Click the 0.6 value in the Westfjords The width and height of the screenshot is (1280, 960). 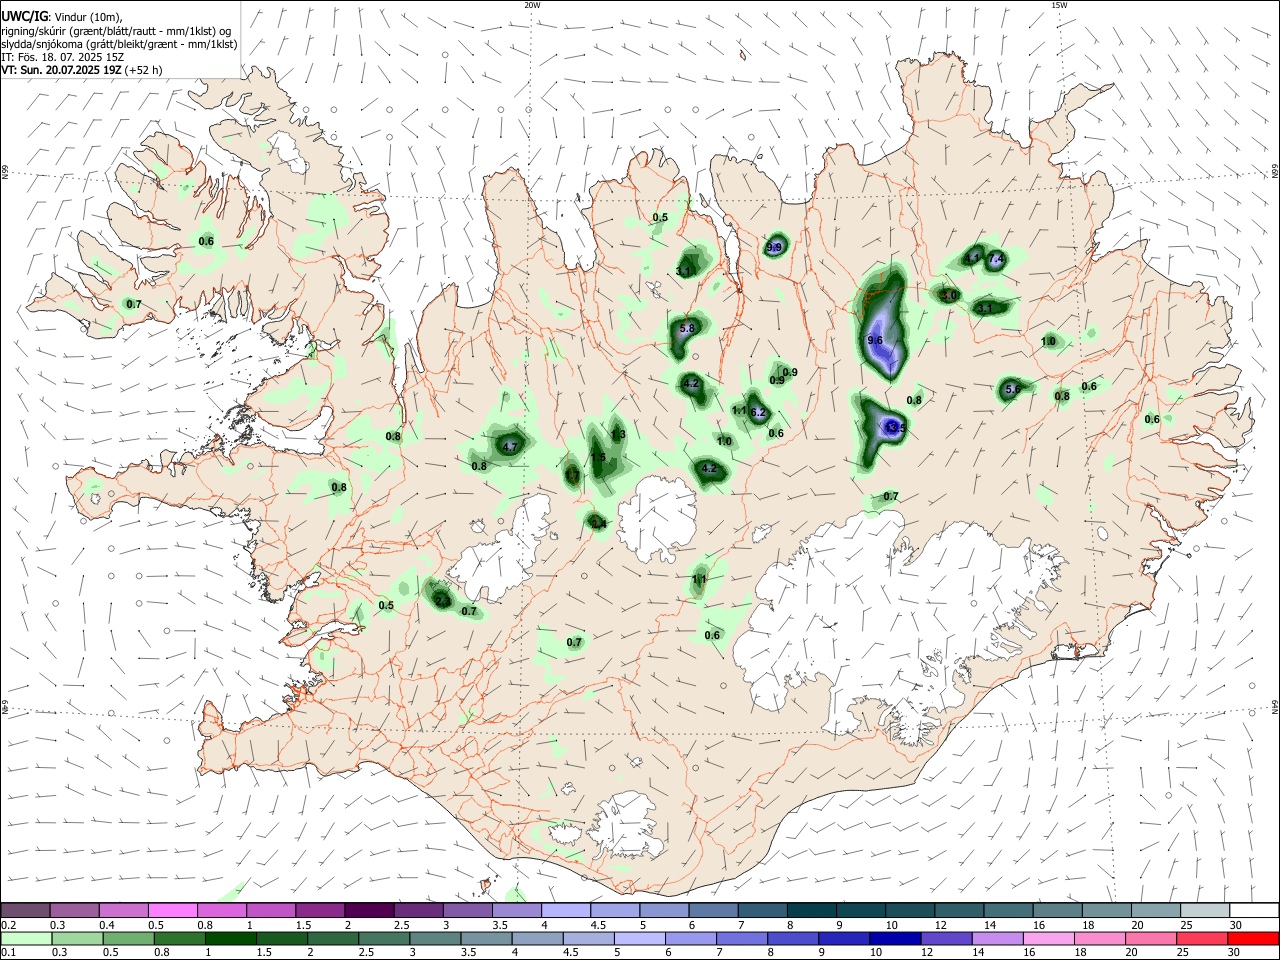point(206,241)
